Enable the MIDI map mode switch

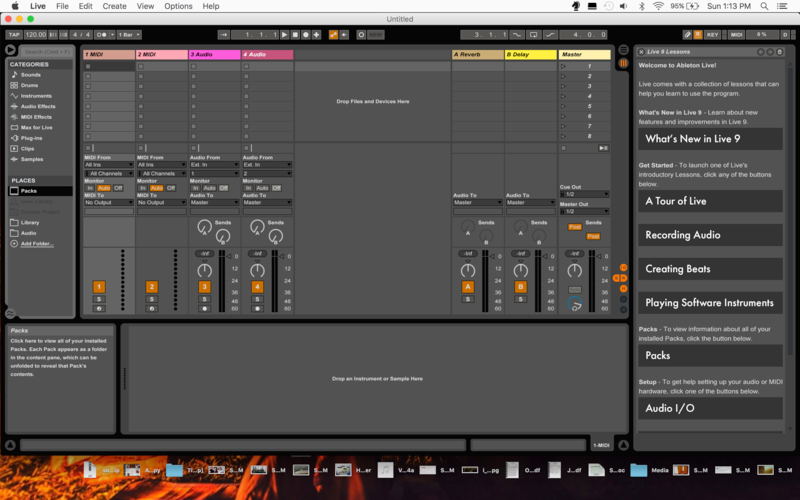tap(736, 35)
